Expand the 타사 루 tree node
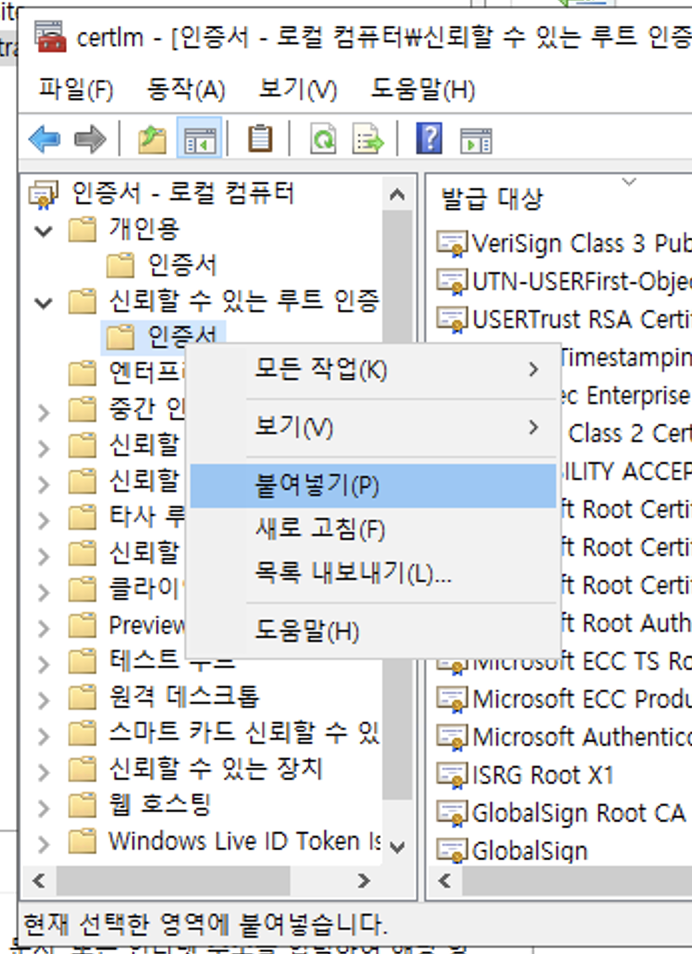The height and width of the screenshot is (954, 692). point(43,520)
